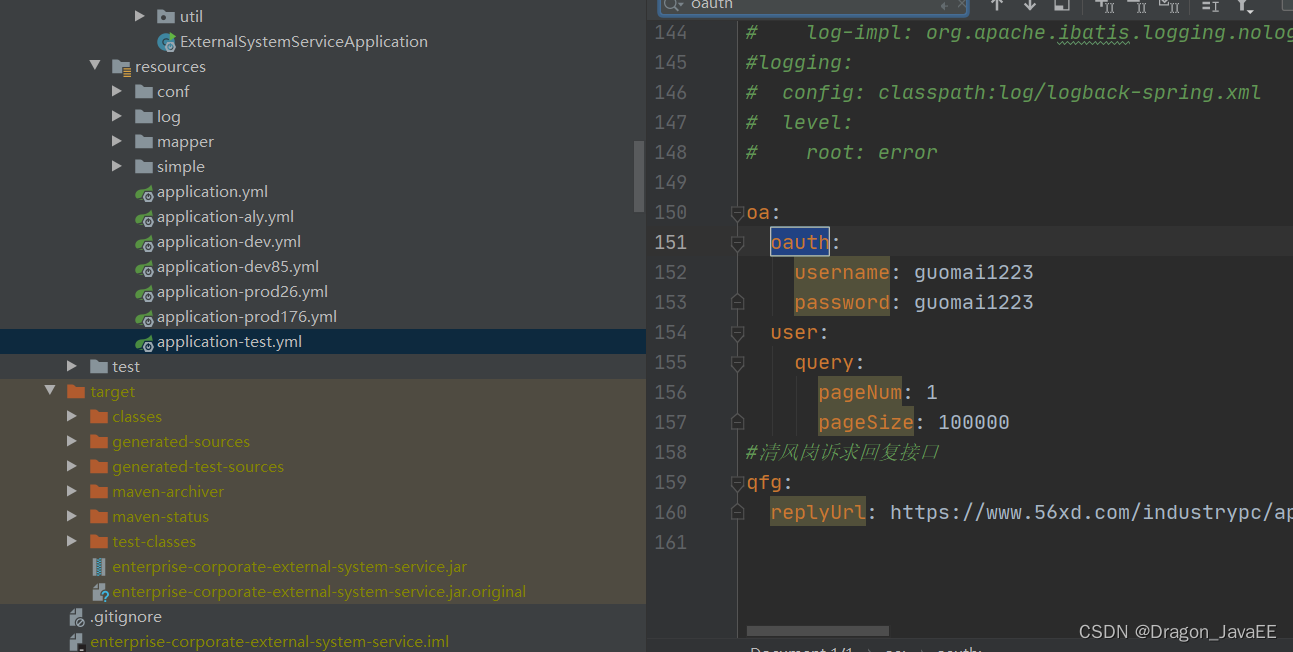Image resolution: width=1293 pixels, height=652 pixels.
Task: Click line number 150 in the gutter
Action: click(671, 212)
